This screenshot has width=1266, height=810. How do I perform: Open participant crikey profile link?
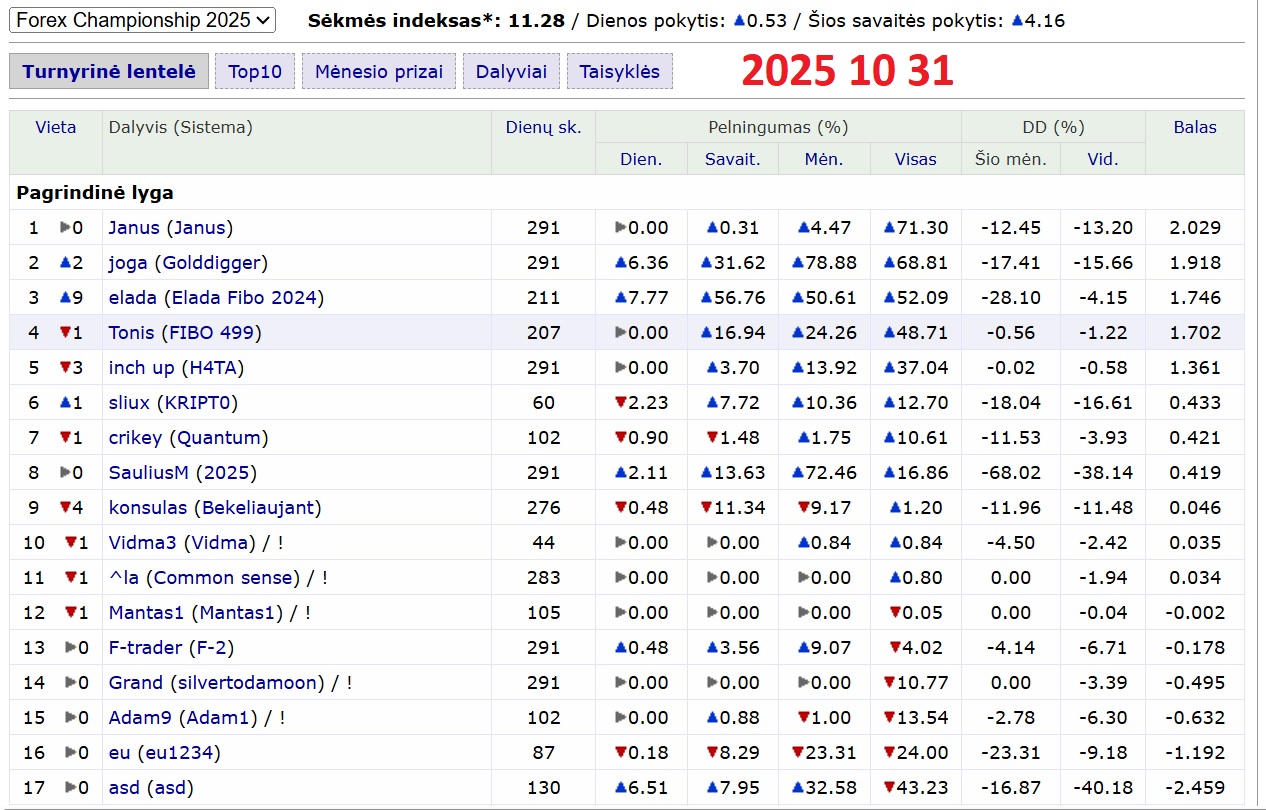pos(135,438)
